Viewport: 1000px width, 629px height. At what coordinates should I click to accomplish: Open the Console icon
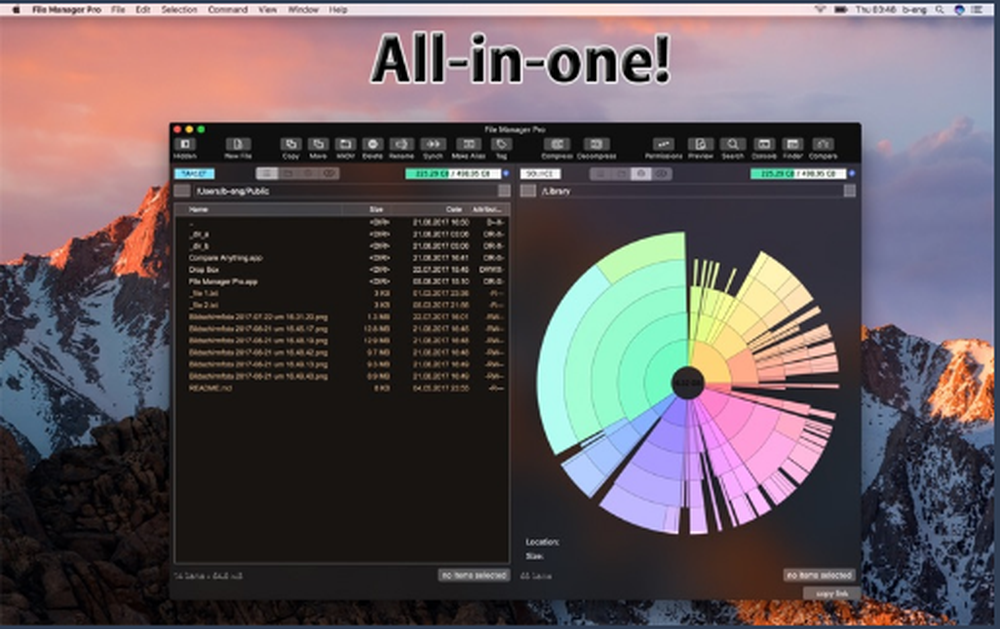(765, 146)
